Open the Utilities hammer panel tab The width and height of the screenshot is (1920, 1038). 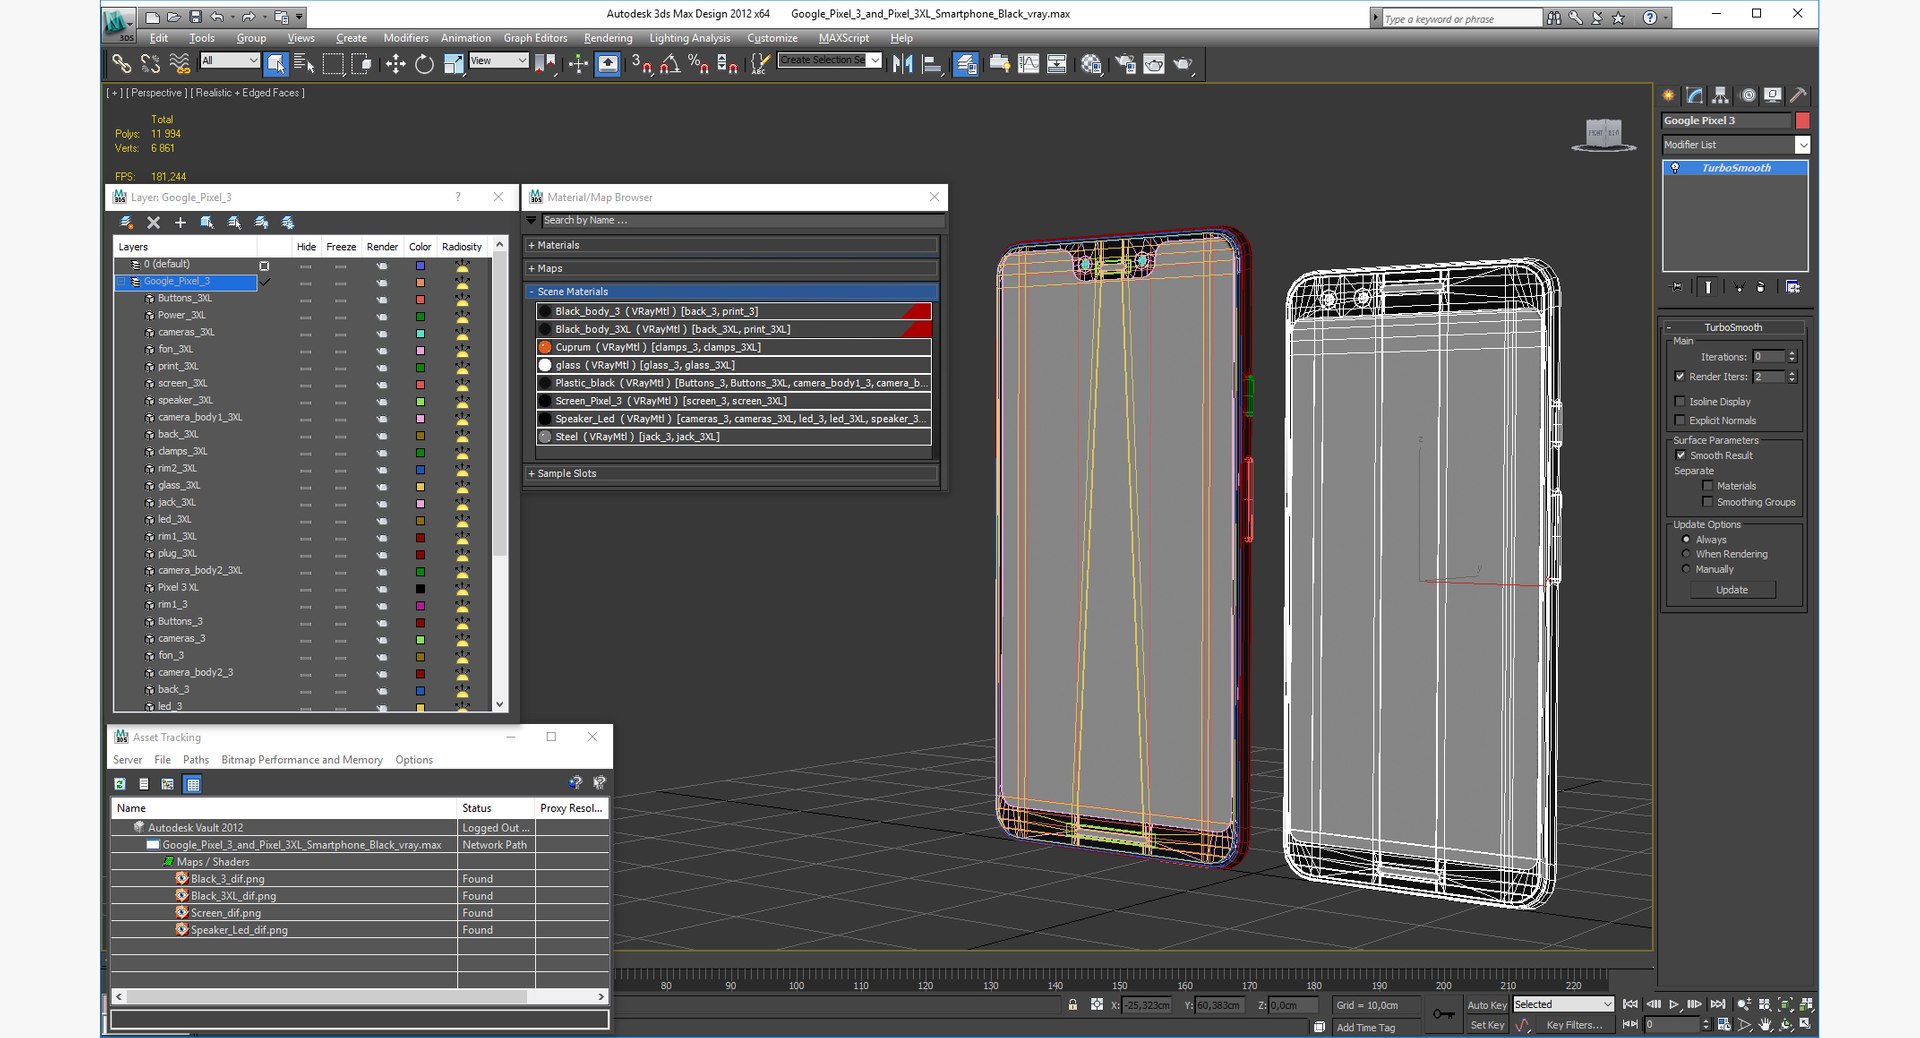[x=1798, y=96]
